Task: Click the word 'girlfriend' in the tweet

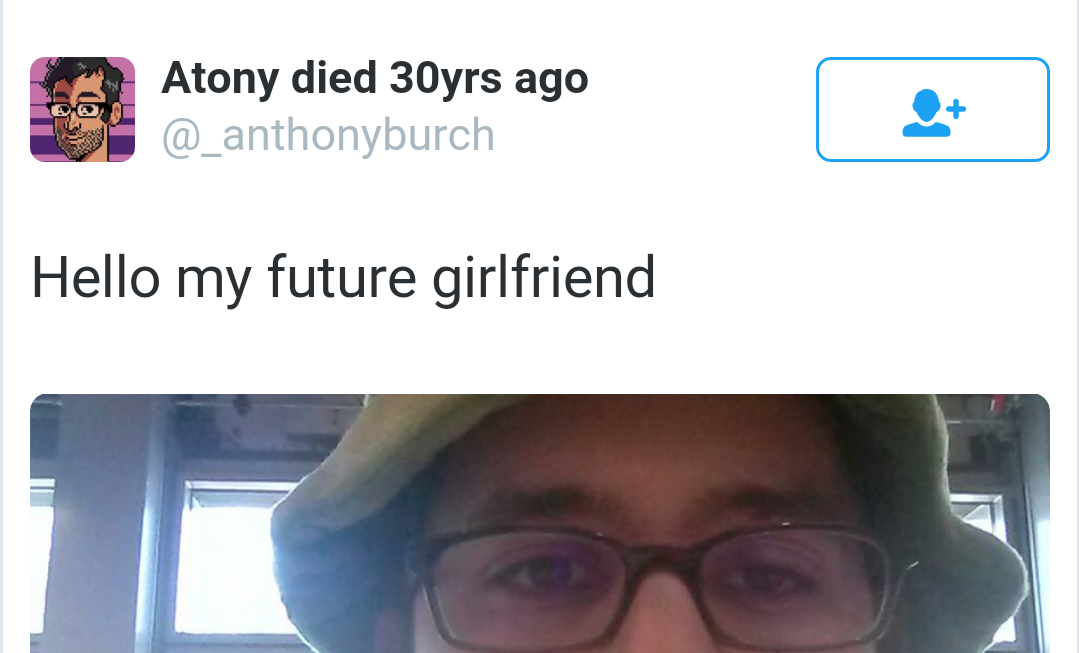Action: [x=544, y=278]
